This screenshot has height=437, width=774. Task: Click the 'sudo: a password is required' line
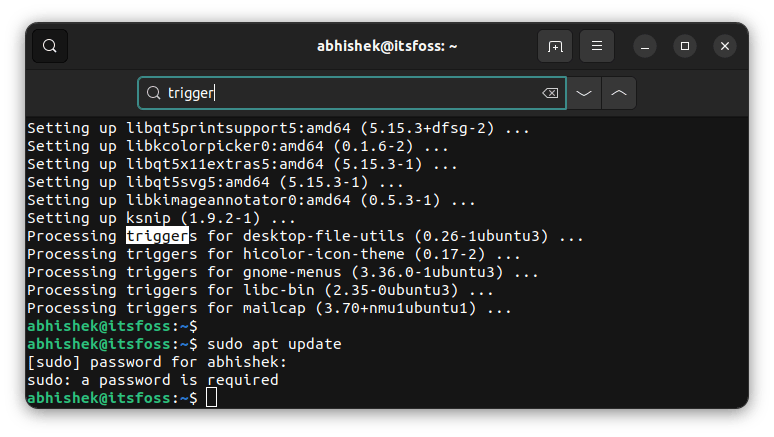(x=152, y=380)
